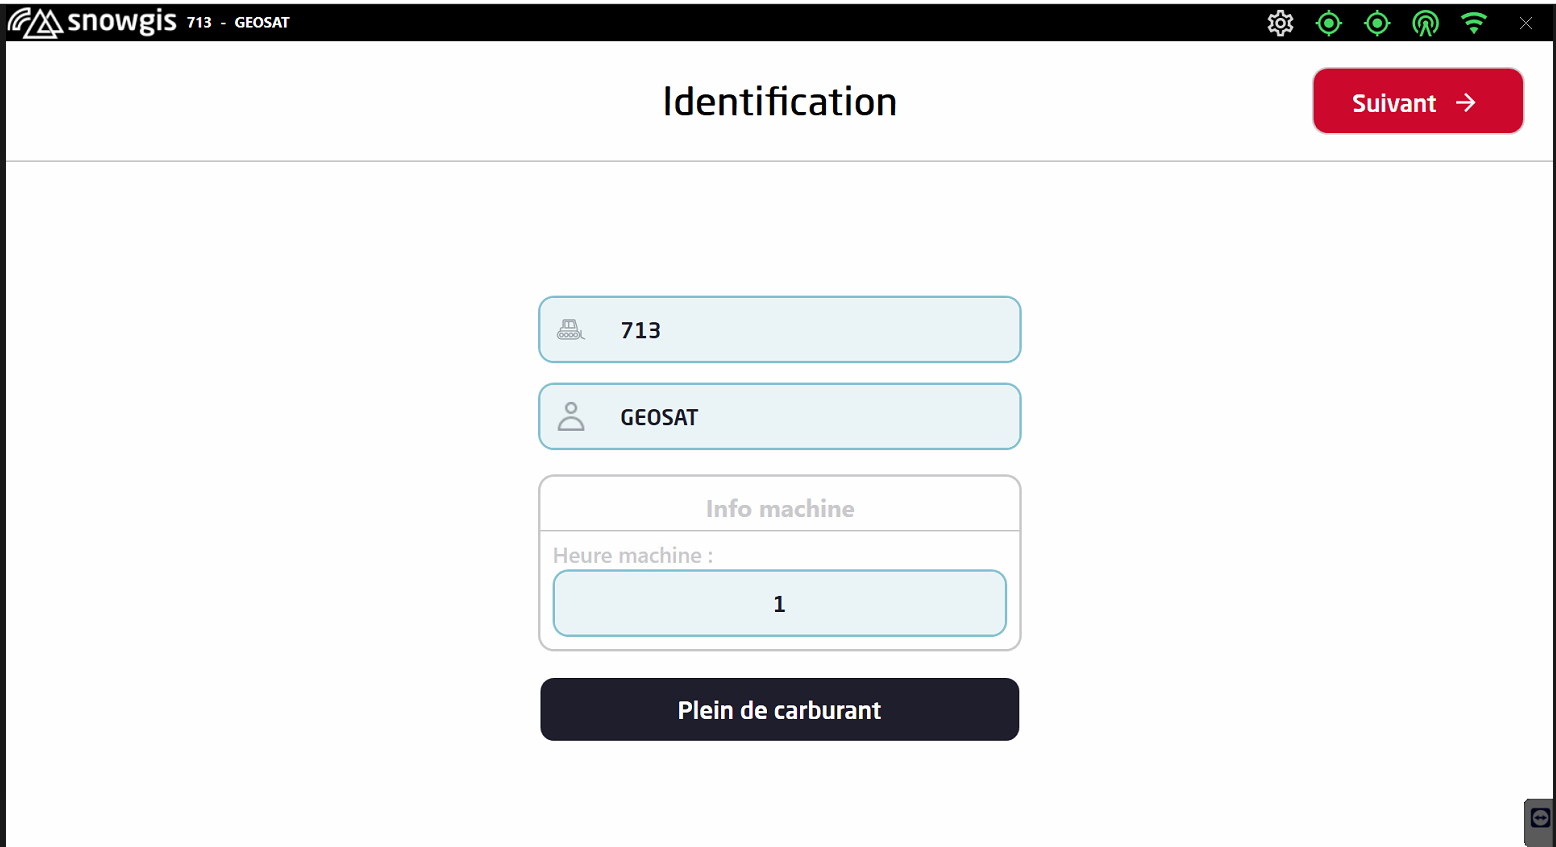
Task: Click the Heure machine label
Action: pos(632,556)
